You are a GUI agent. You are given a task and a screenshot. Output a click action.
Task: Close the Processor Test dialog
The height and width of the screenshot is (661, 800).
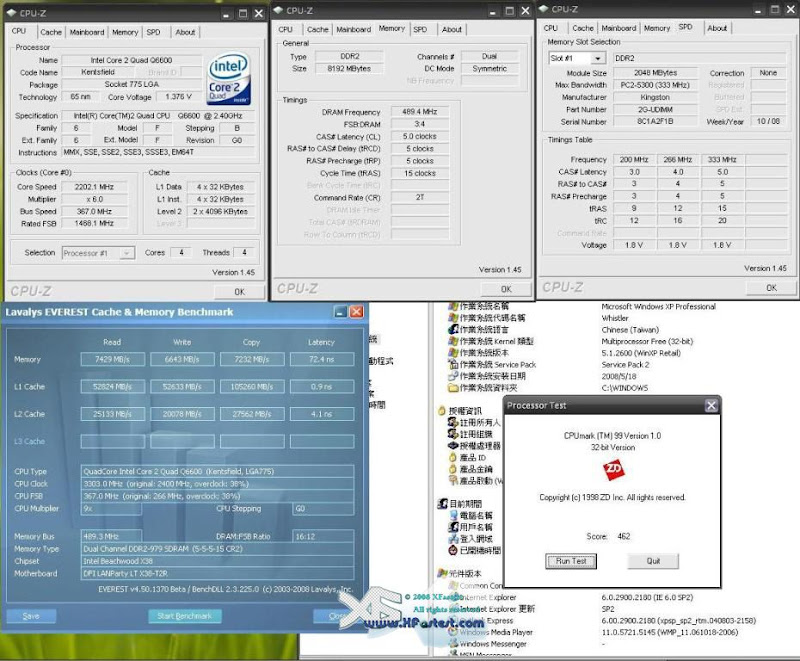tap(710, 405)
